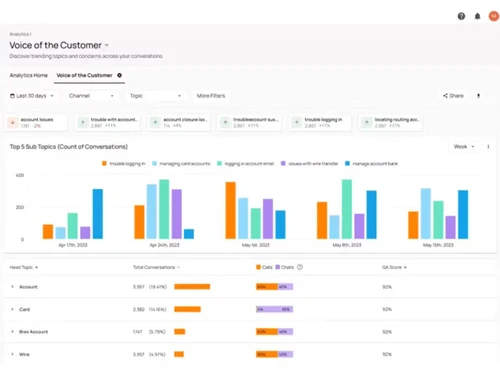The width and height of the screenshot is (500, 375).
Task: Click the Card row calls-chats split bar
Action: pos(274,309)
